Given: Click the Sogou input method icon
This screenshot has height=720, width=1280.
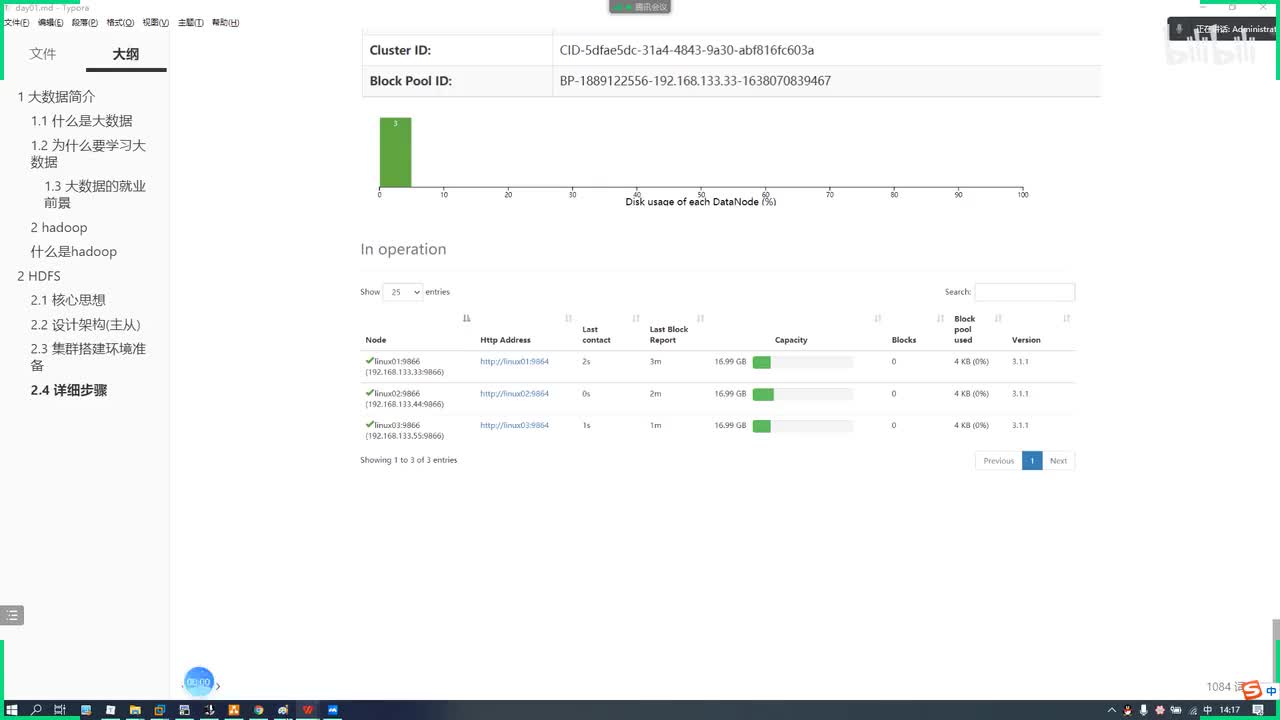Looking at the screenshot, I should pos(1251,688).
